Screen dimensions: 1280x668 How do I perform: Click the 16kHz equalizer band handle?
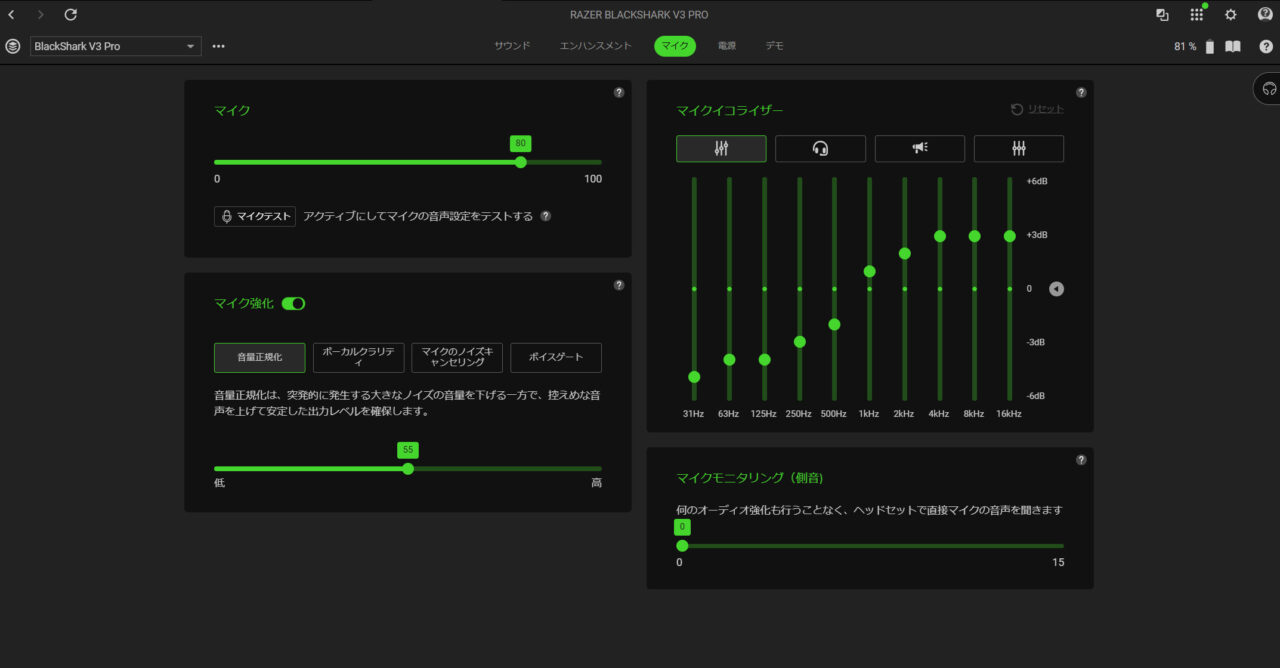pyautogui.click(x=1009, y=236)
